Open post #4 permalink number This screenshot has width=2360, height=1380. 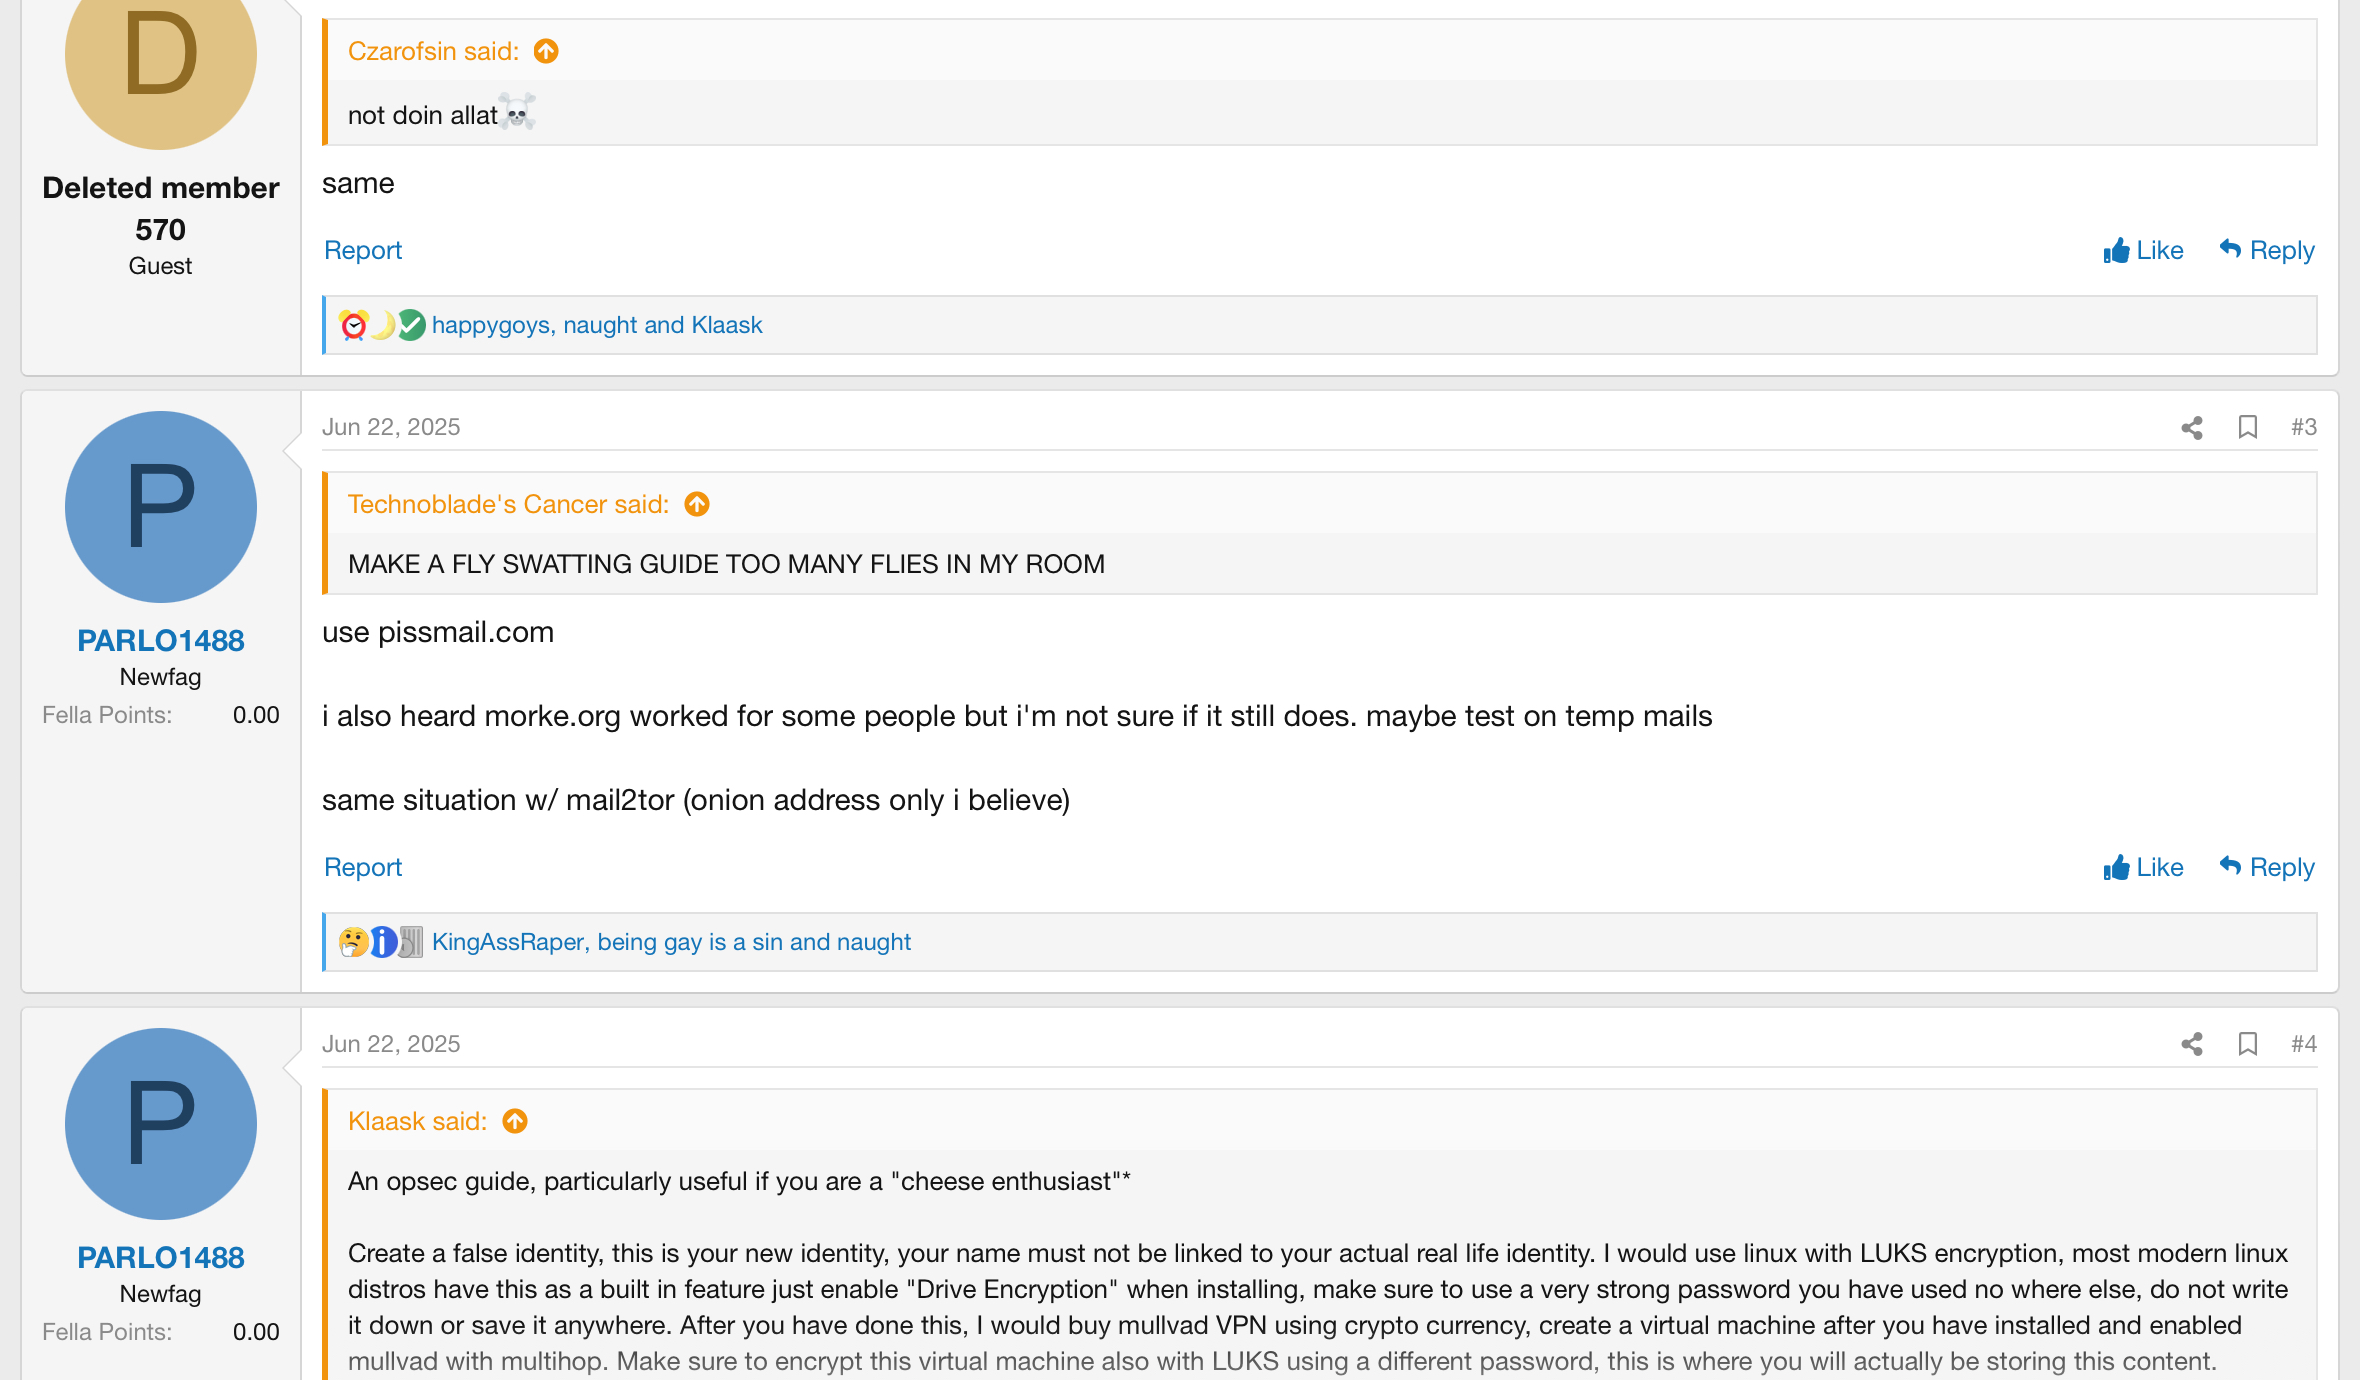pos(2304,1044)
